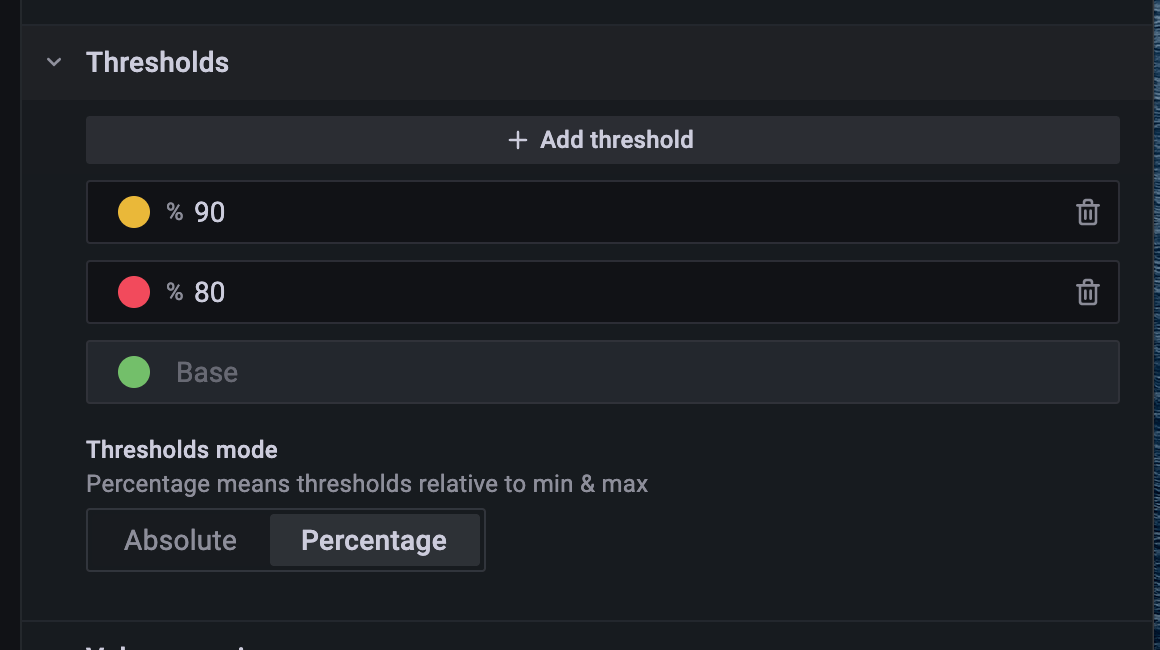Click the plus icon beside Add threshold
The image size is (1160, 650).
pyautogui.click(x=517, y=140)
